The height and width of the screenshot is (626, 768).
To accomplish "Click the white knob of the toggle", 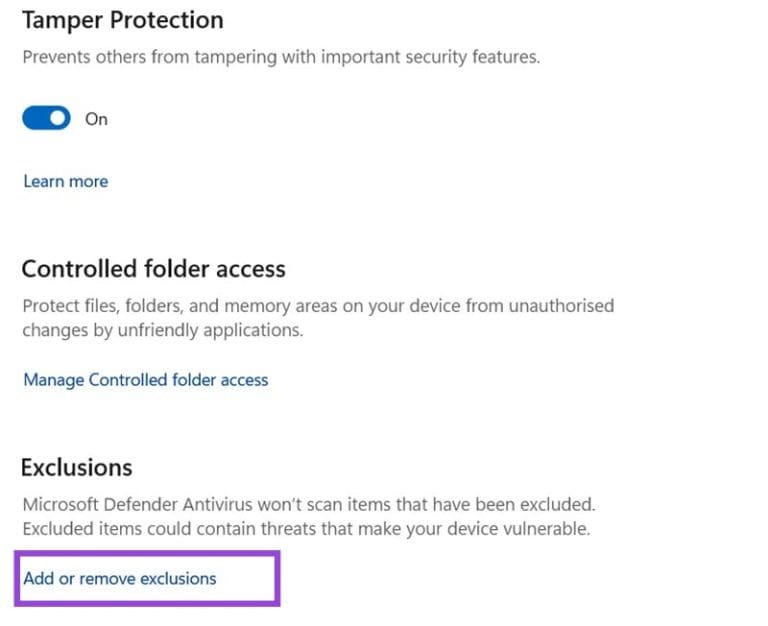I will click(x=59, y=118).
